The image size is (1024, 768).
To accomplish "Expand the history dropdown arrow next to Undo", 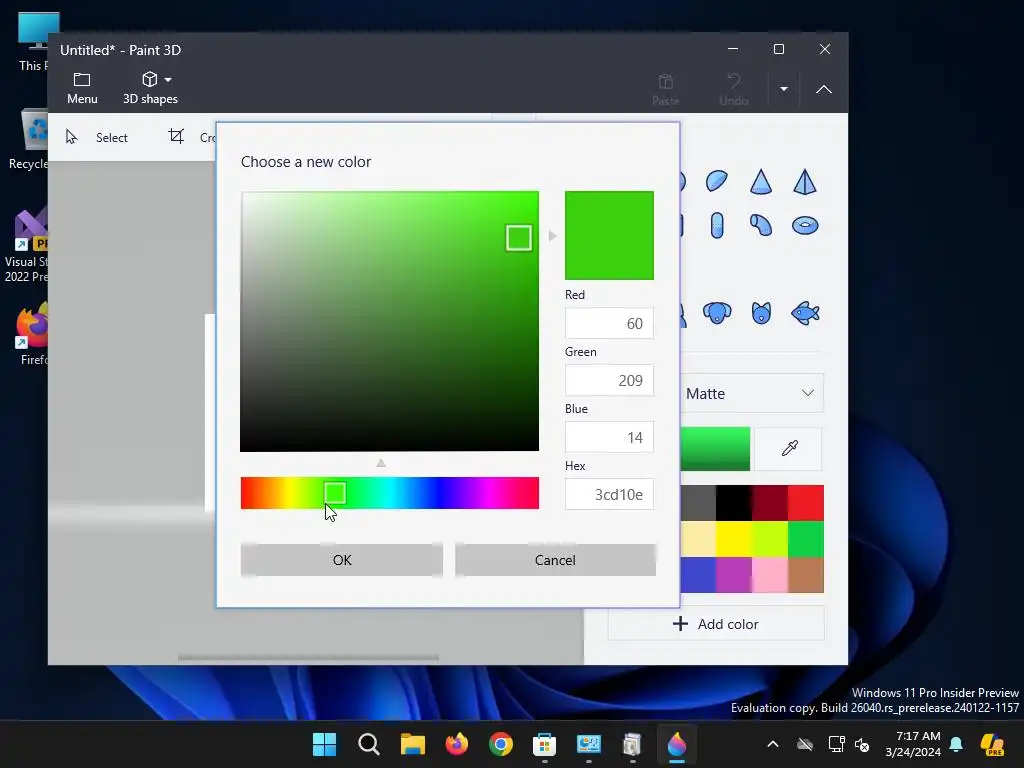I will pos(784,89).
